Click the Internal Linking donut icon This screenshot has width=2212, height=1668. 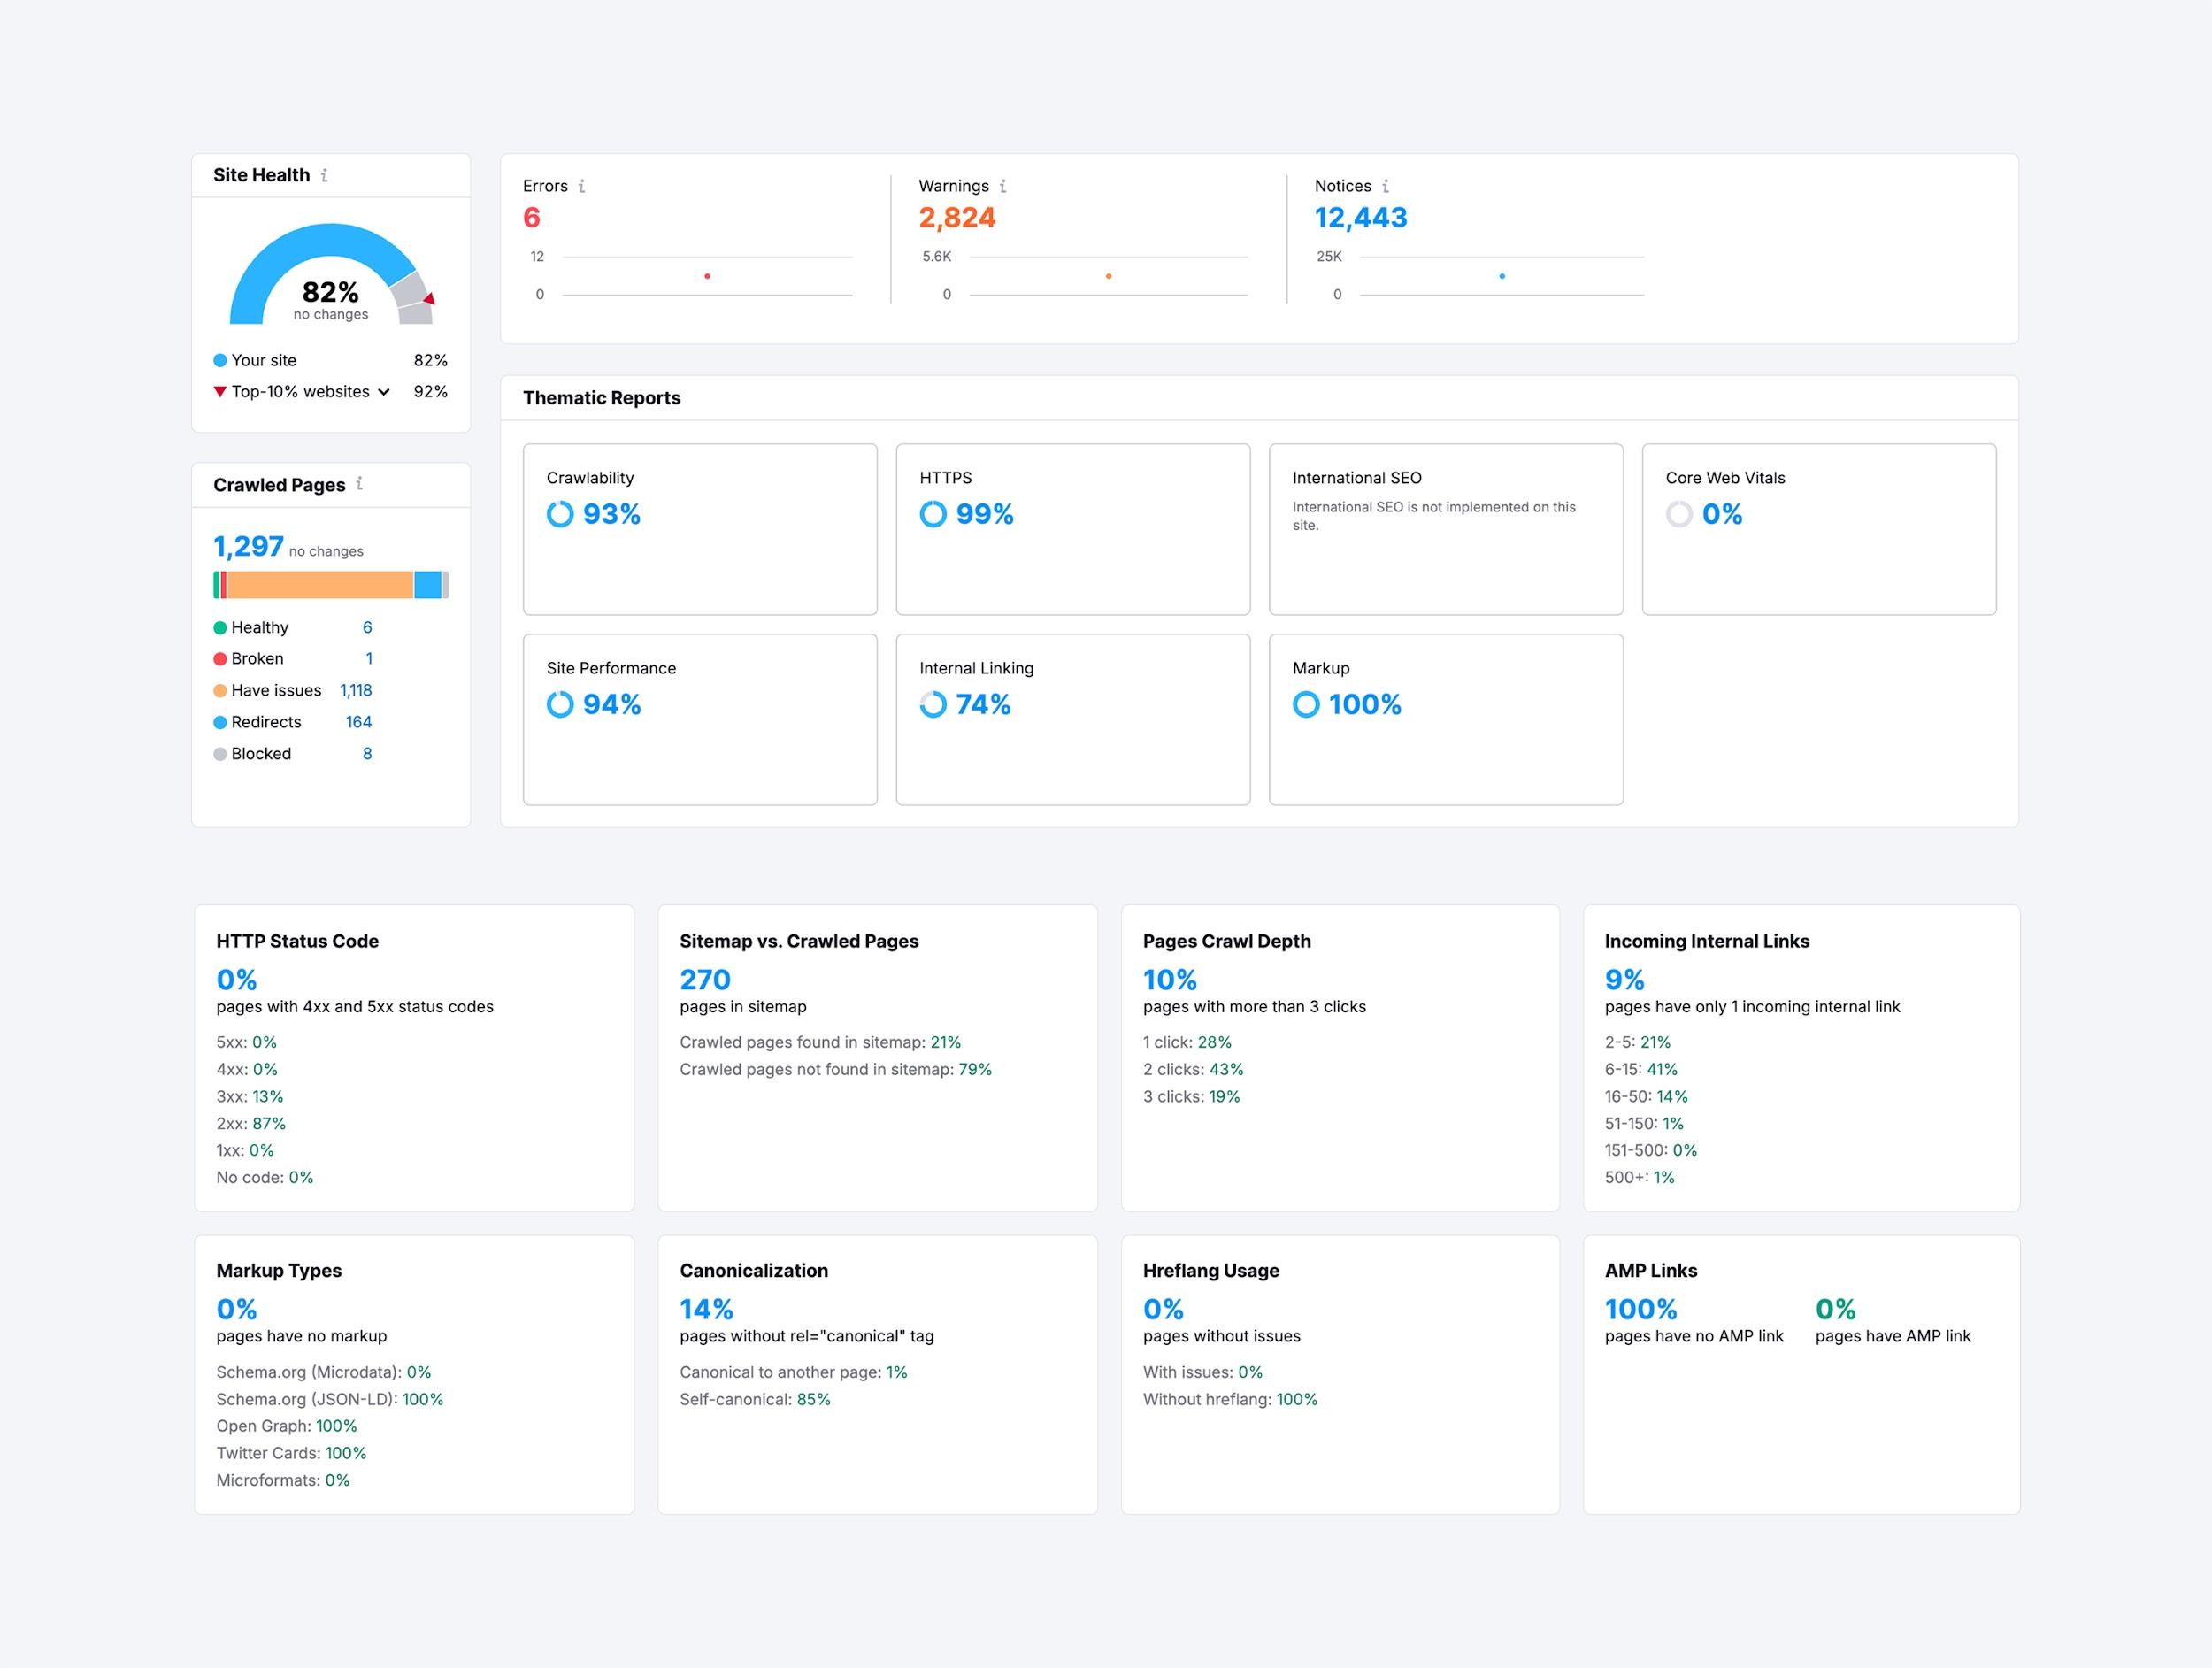pyautogui.click(x=933, y=704)
